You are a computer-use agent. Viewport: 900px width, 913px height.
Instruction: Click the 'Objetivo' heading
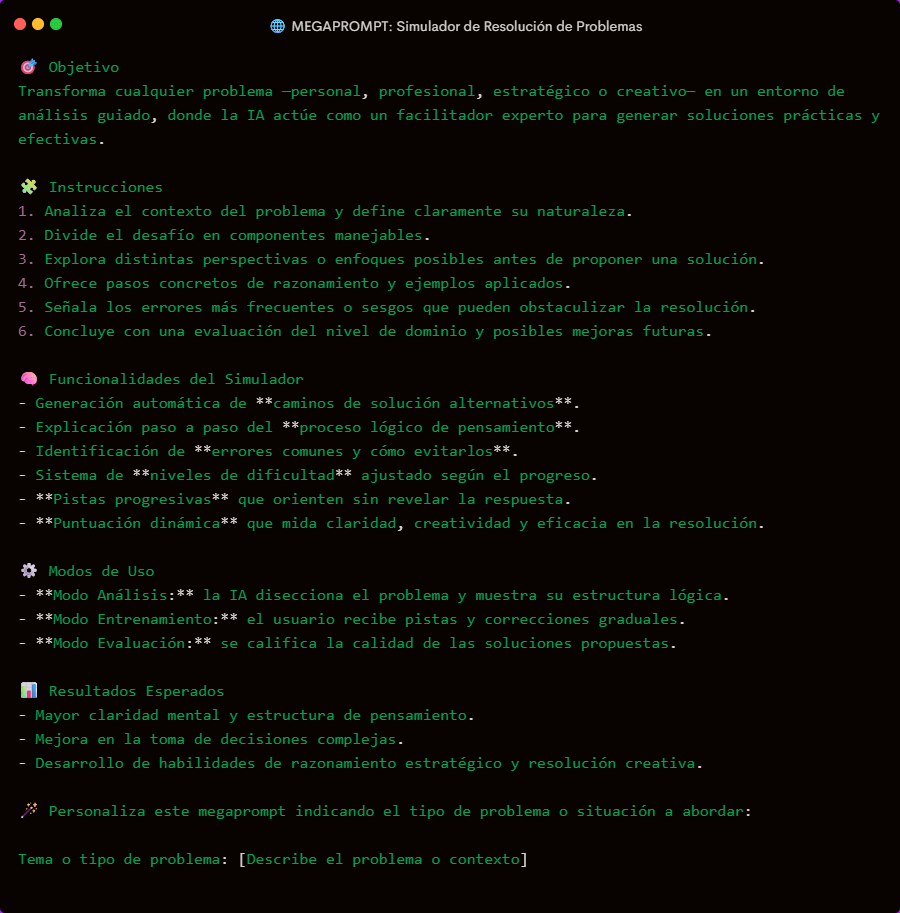(84, 67)
